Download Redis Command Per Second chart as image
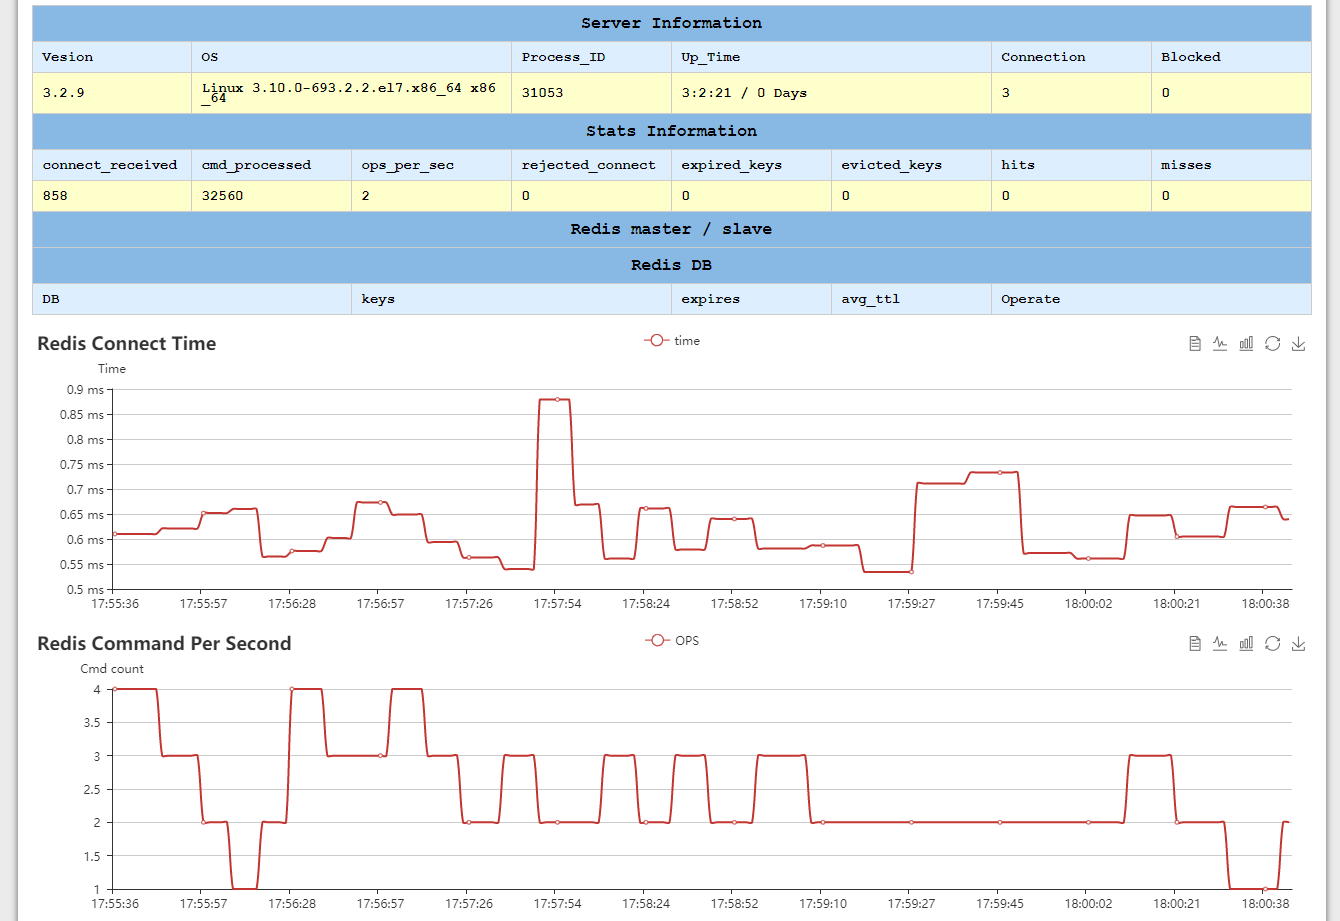1340x921 pixels. pos(1299,644)
